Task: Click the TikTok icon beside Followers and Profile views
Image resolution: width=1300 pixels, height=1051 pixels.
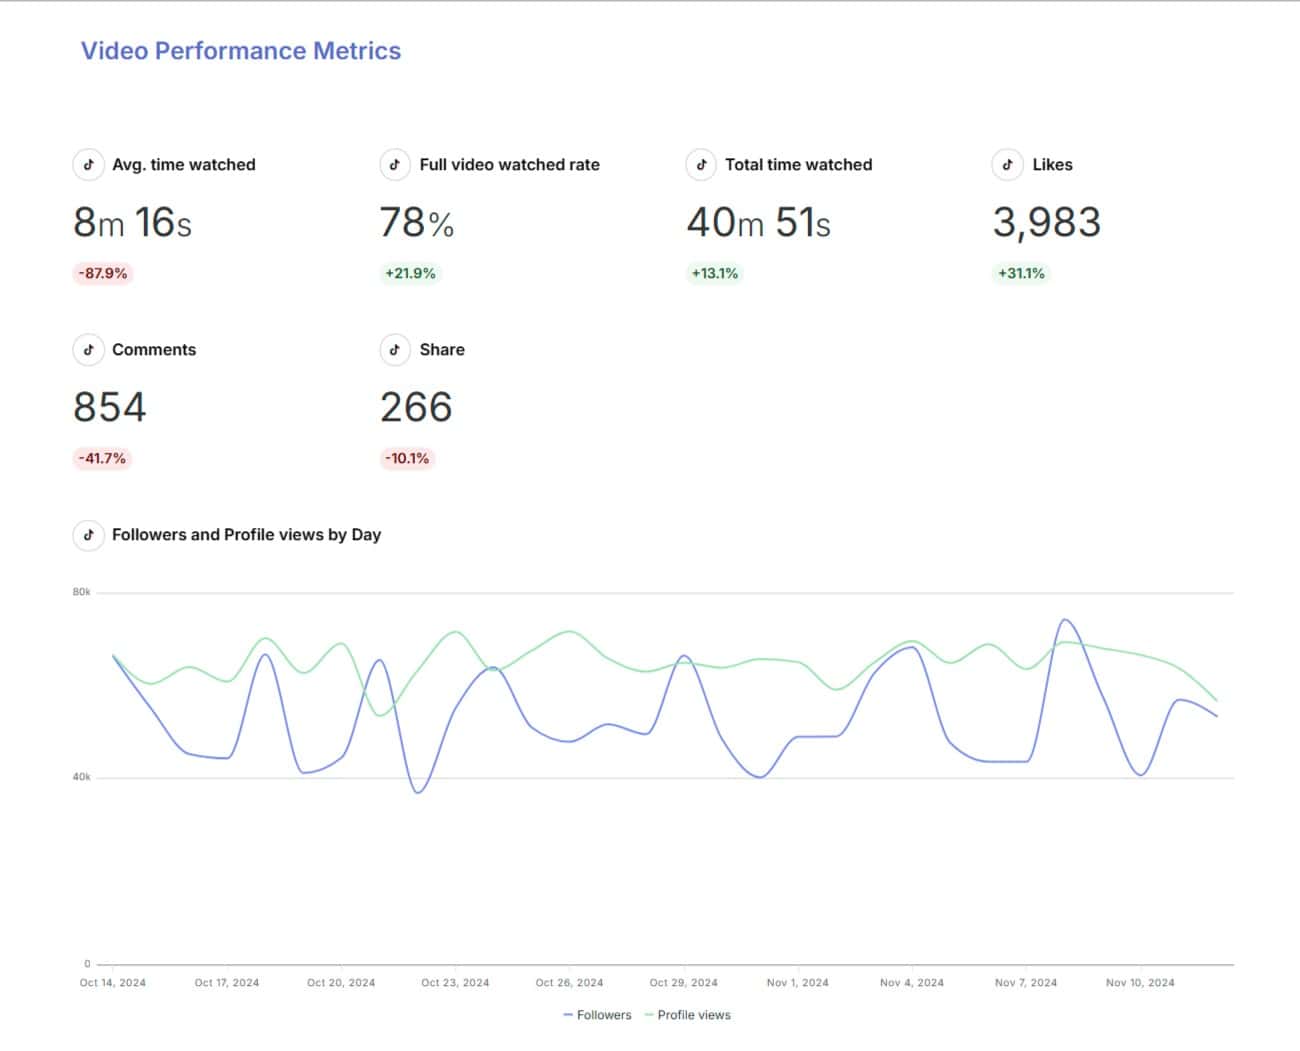Action: pyautogui.click(x=89, y=535)
